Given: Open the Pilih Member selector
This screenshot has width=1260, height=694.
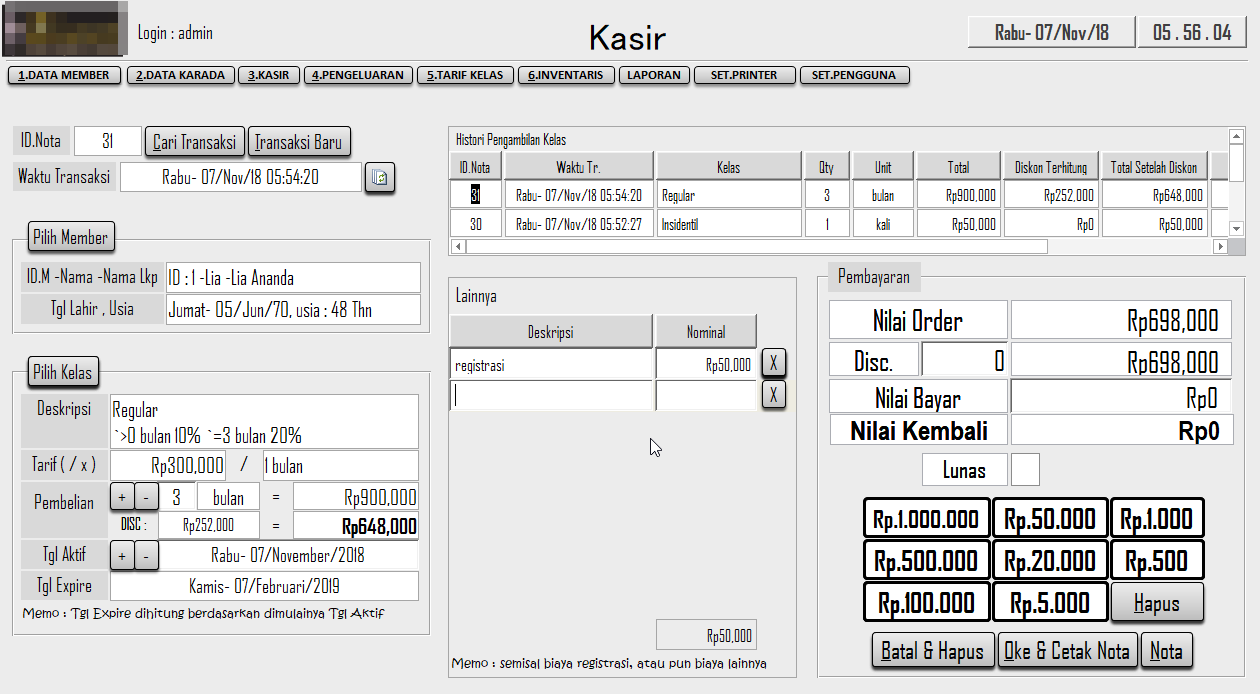Looking at the screenshot, I should 71,238.
